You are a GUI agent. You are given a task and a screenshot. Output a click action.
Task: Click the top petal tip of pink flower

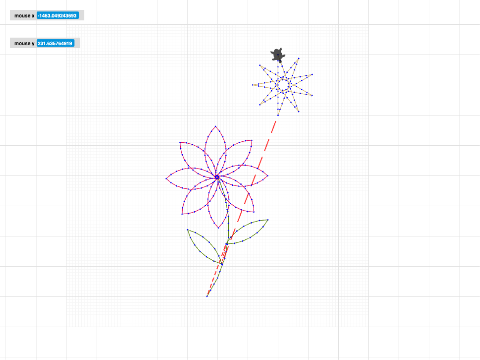click(216, 126)
